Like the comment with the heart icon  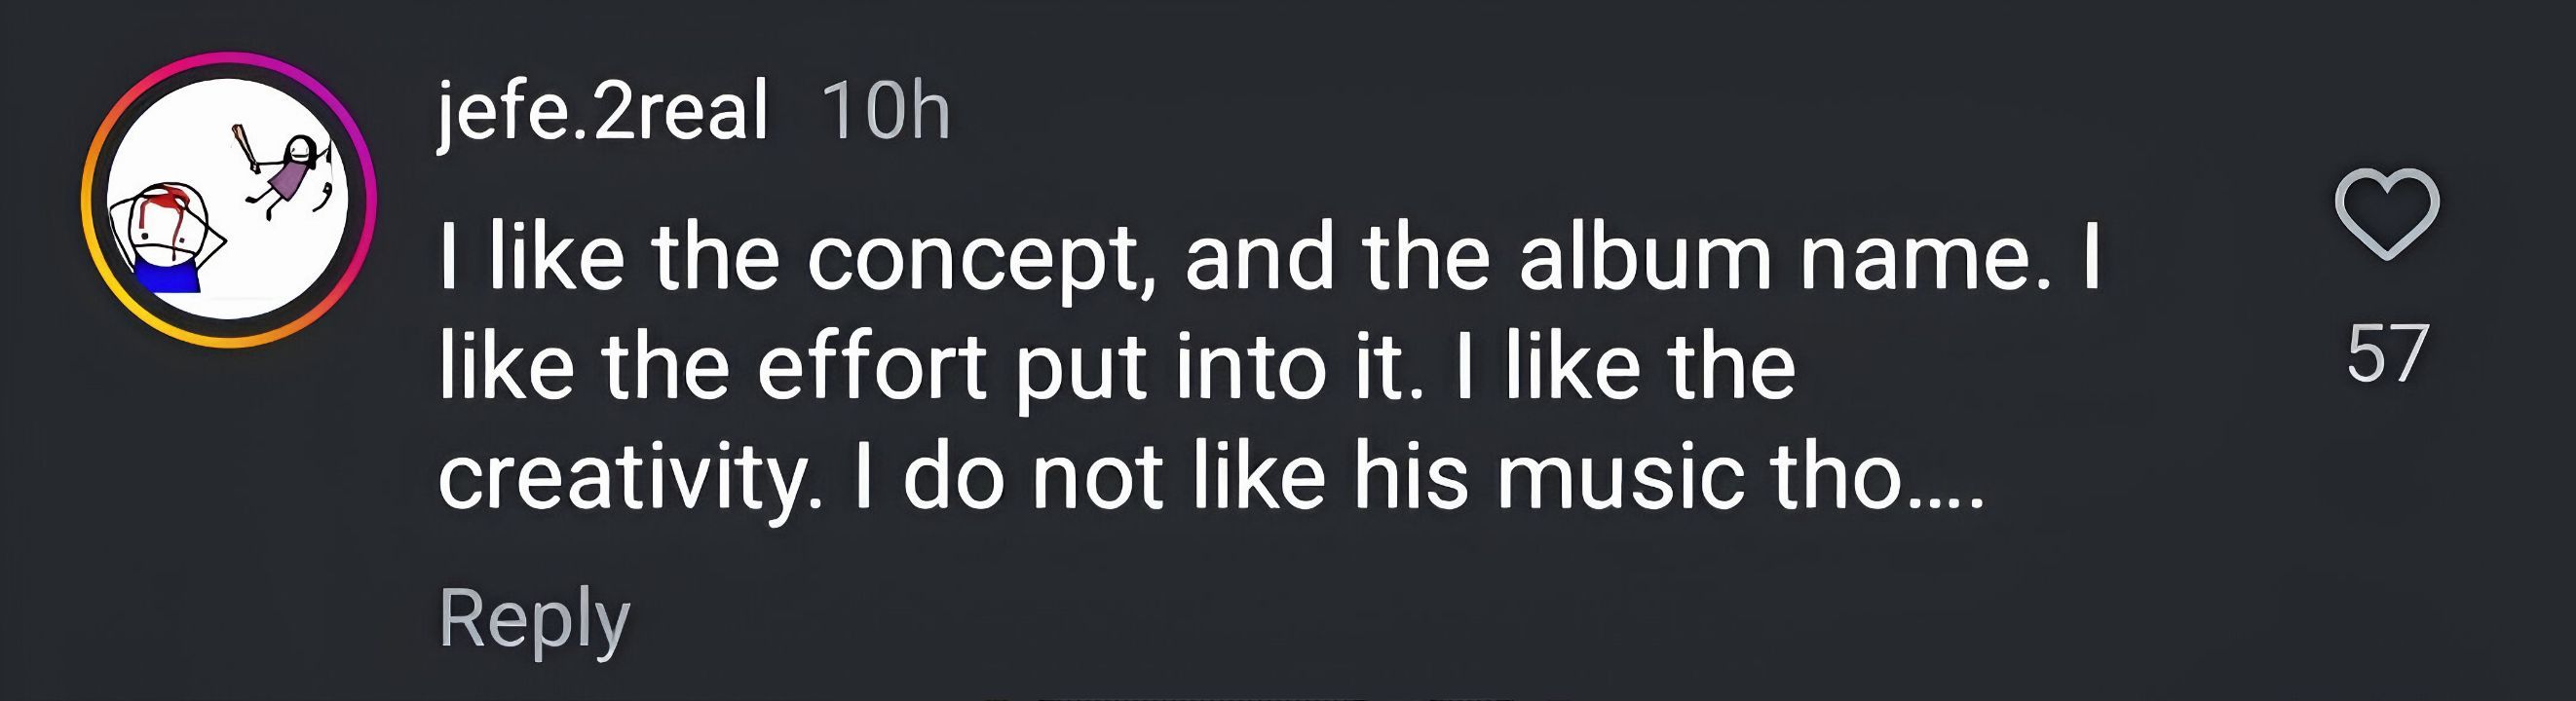click(2387, 213)
